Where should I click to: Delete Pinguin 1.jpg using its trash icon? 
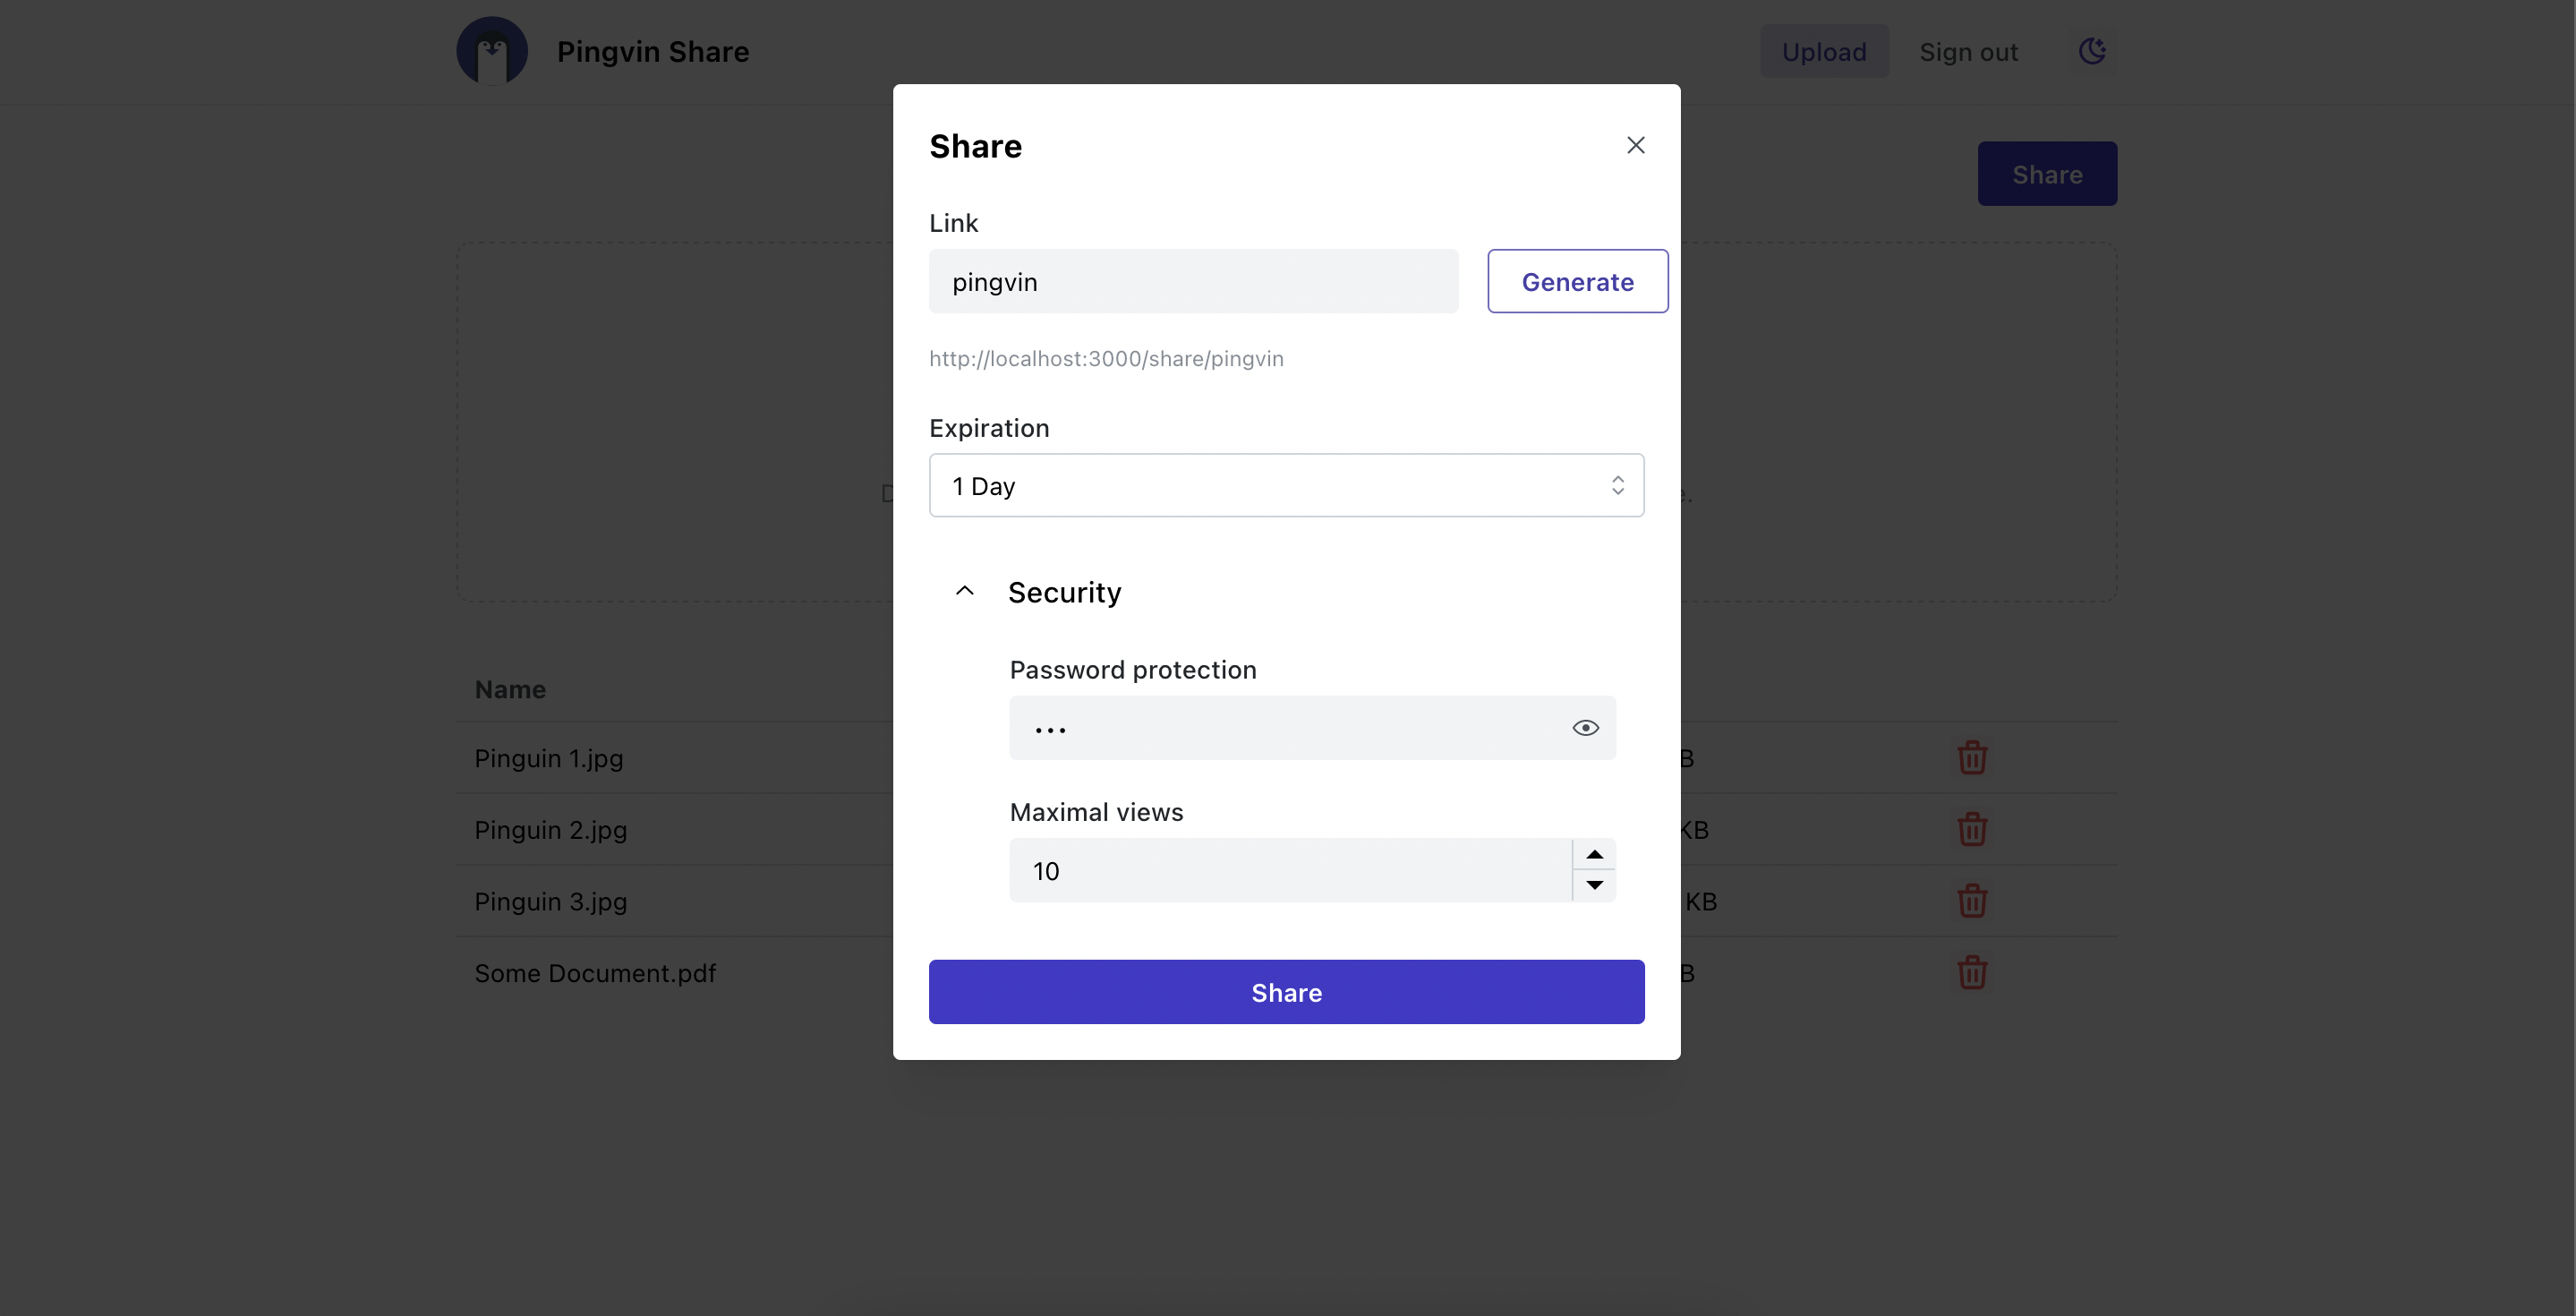point(1971,758)
